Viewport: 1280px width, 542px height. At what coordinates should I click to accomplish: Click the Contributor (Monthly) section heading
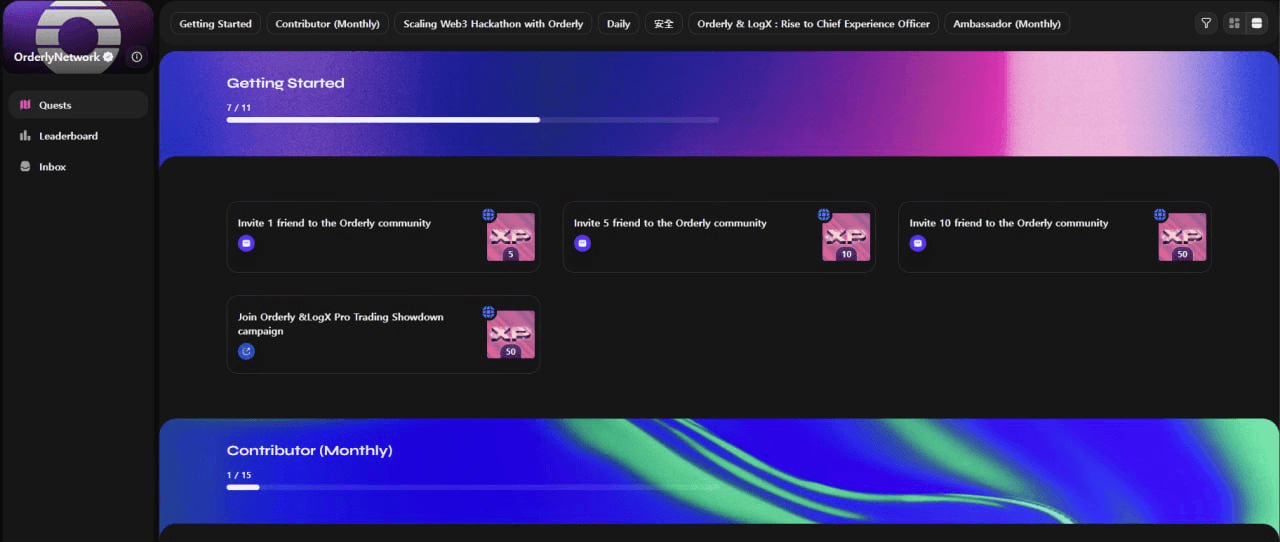click(309, 450)
